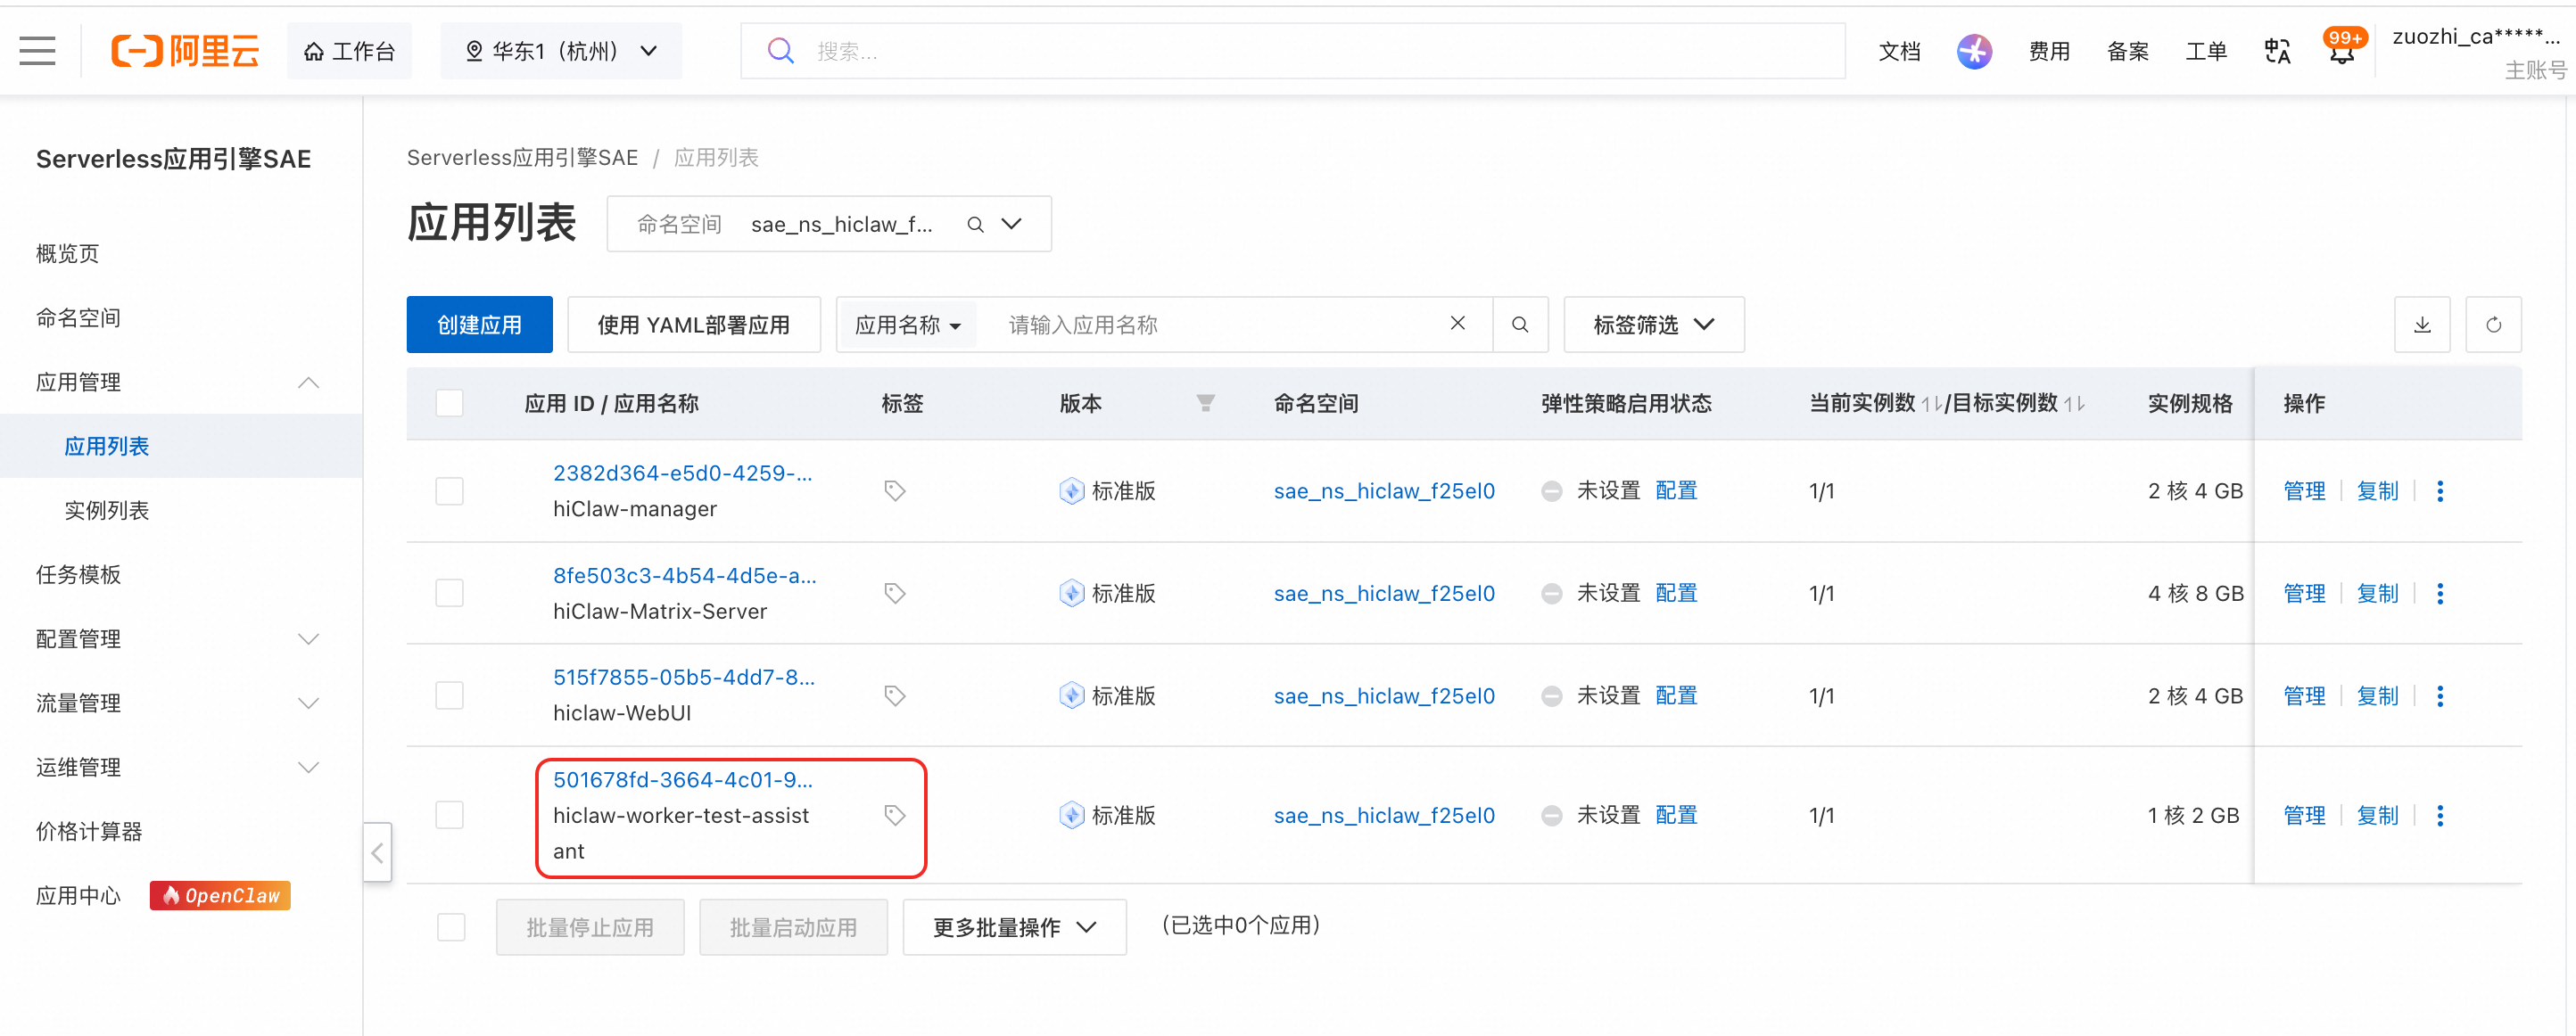Open the 文档 top navigation item
The width and height of the screenshot is (2576, 1036).
click(1899, 51)
